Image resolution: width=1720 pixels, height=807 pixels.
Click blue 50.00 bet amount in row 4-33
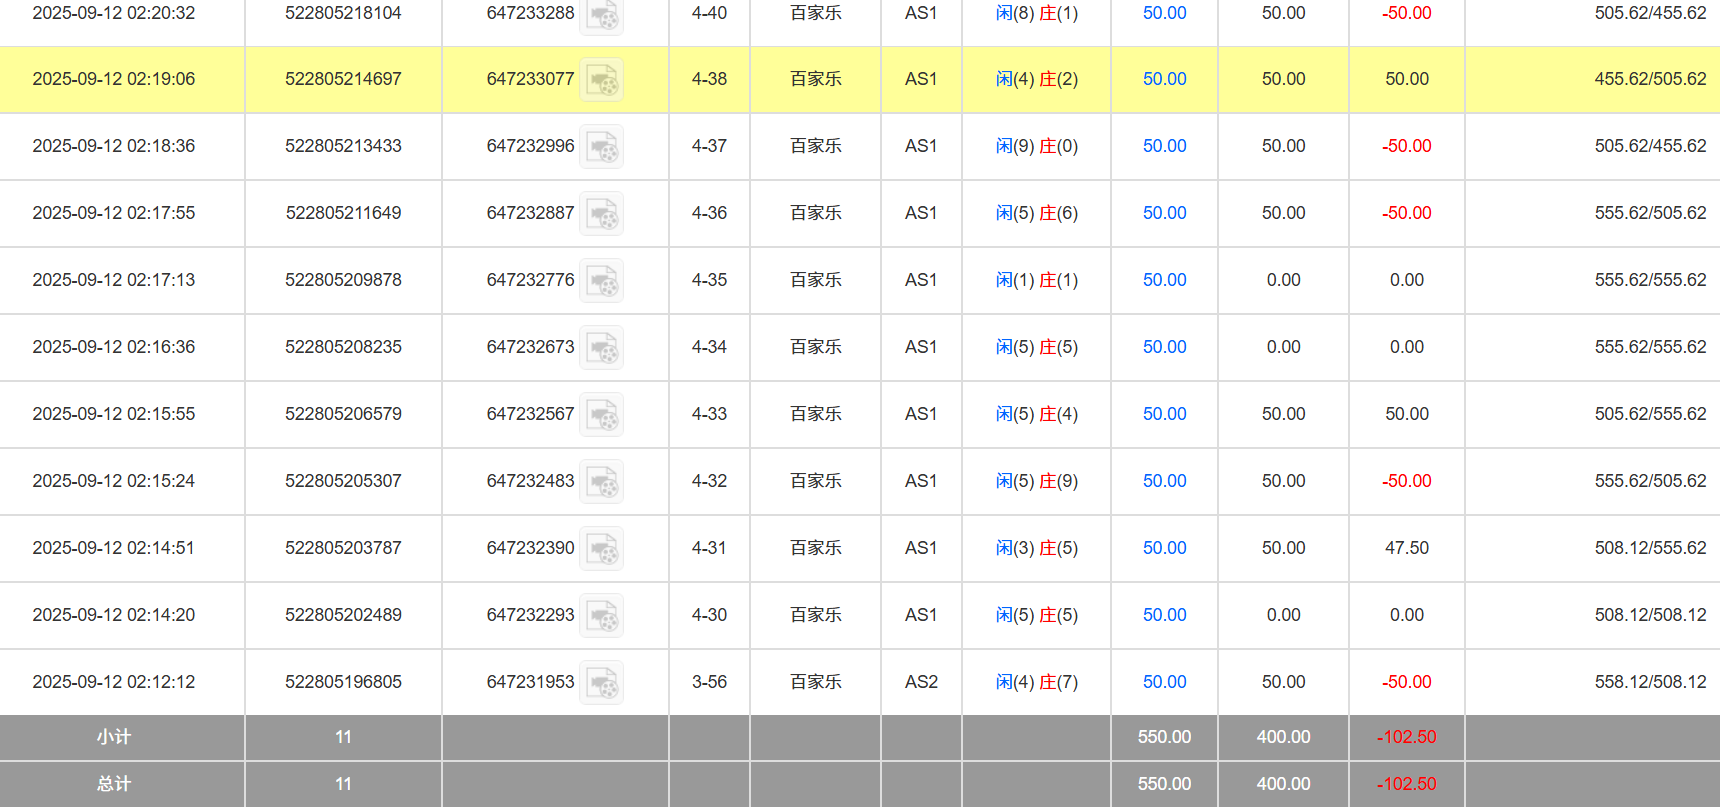tap(1164, 414)
